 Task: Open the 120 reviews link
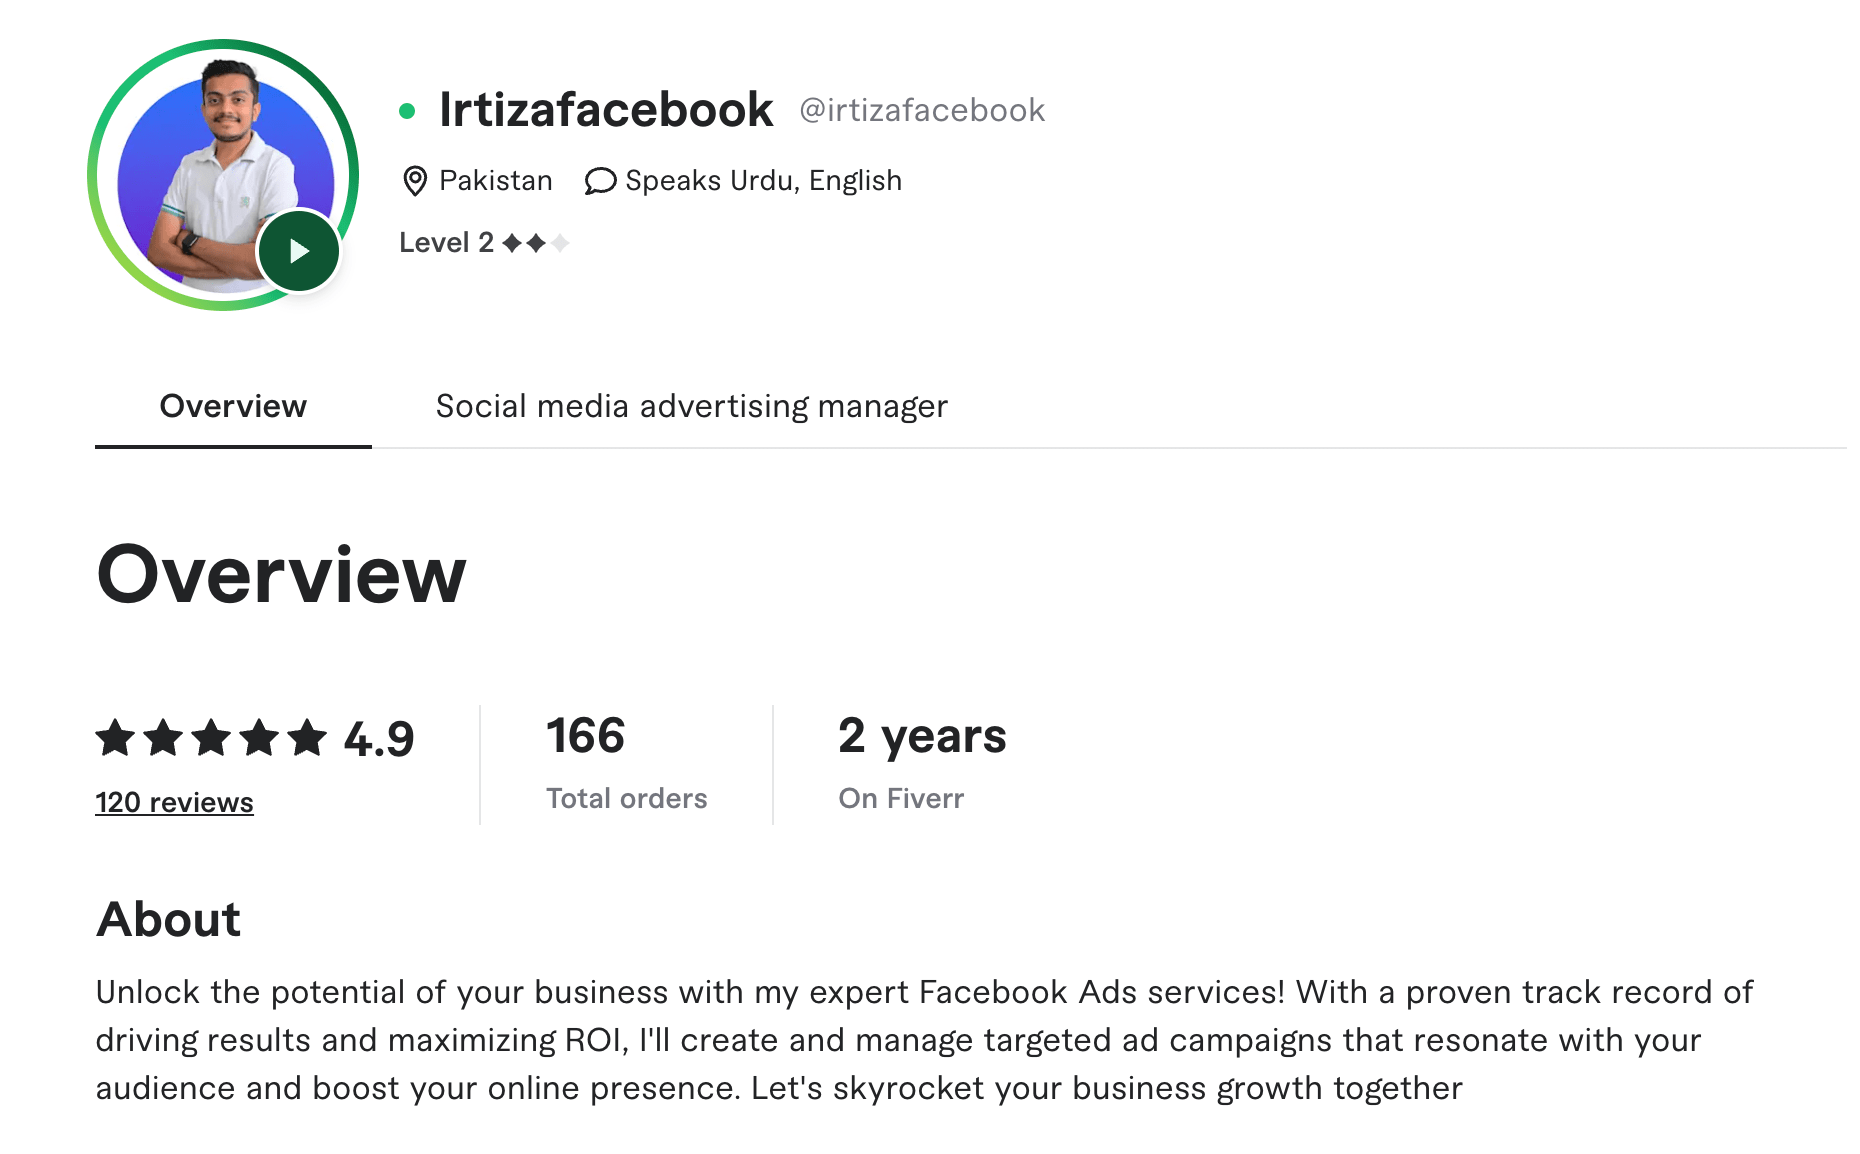tap(174, 802)
